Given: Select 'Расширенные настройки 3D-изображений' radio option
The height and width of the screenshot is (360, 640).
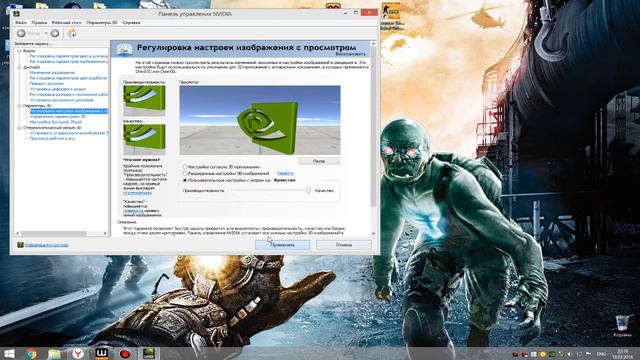Looking at the screenshot, I should point(185,173).
